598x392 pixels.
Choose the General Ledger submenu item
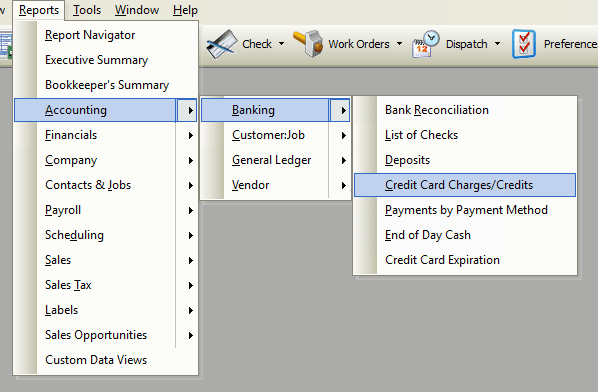click(x=275, y=161)
